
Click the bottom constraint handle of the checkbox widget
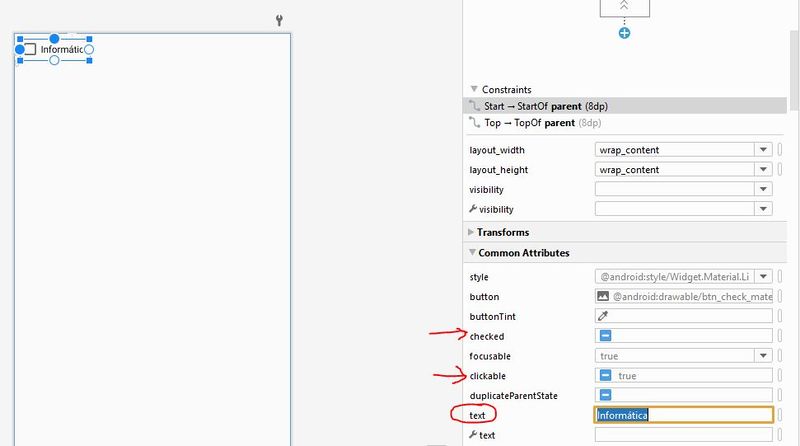(x=54, y=60)
